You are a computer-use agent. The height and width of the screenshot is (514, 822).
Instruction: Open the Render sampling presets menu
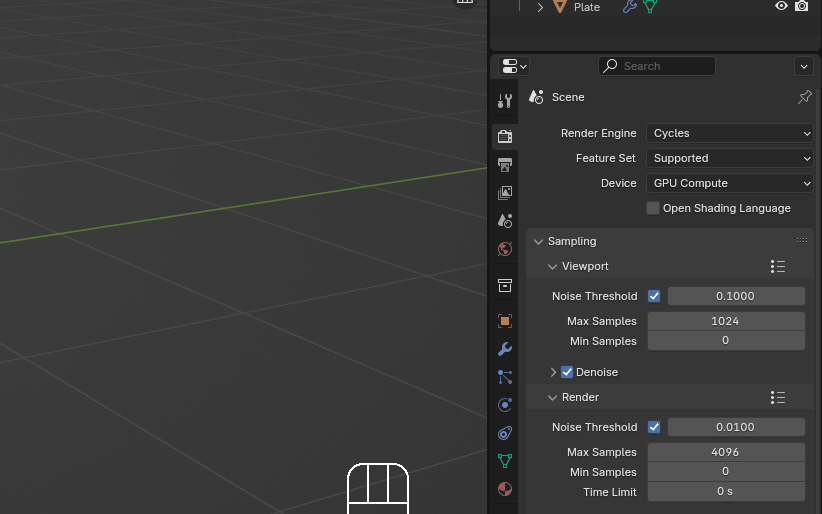click(778, 397)
